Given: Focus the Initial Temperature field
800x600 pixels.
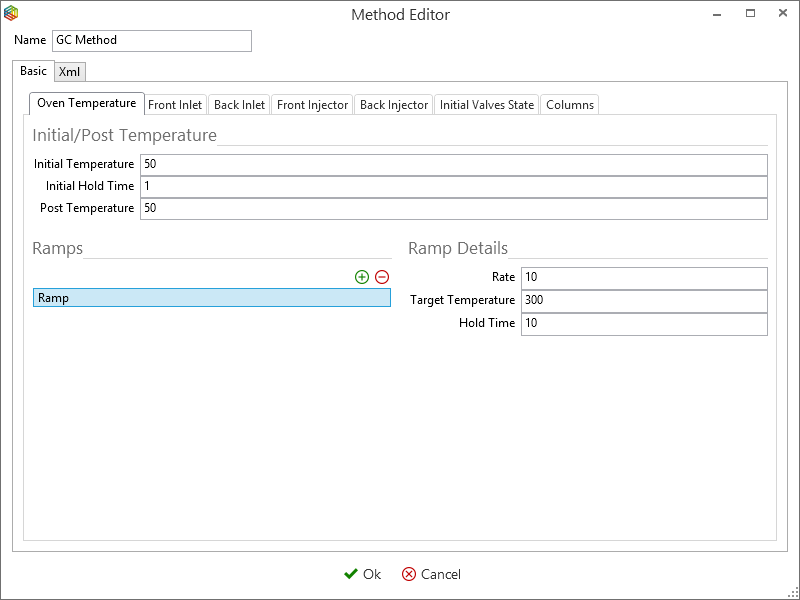Looking at the screenshot, I should [x=454, y=165].
